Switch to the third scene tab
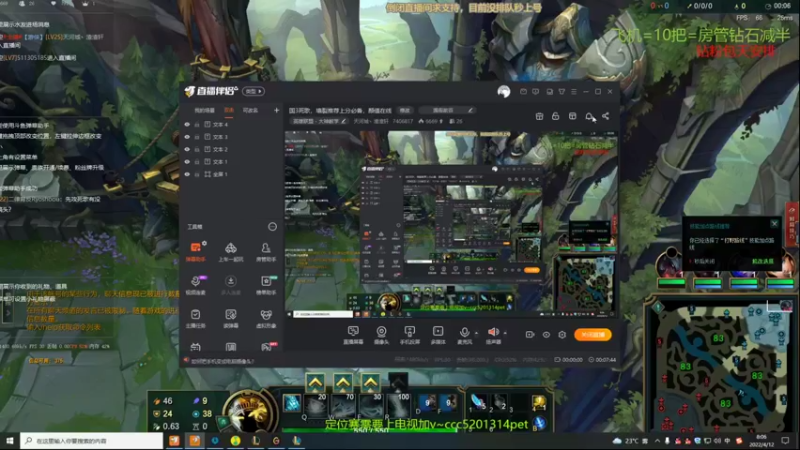Image resolution: width=800 pixels, height=450 pixels. [x=250, y=110]
